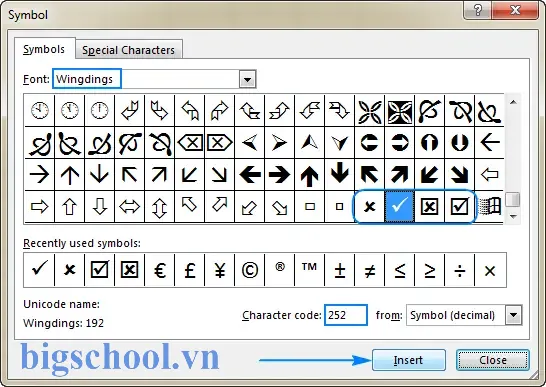Pick the hollow left arrow at row end

pyautogui.click(x=490, y=174)
